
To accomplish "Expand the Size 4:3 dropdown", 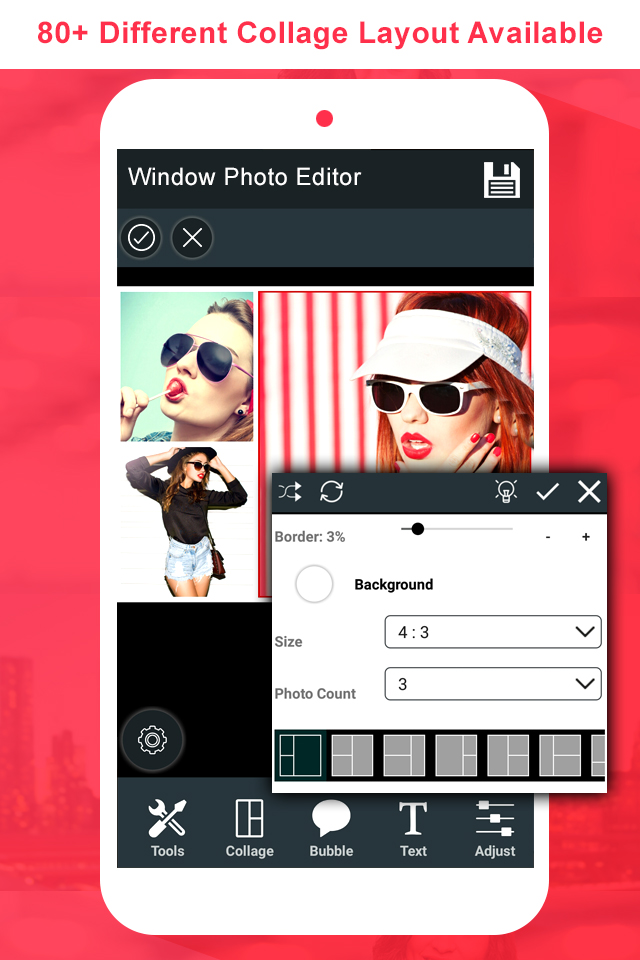I will coord(493,632).
